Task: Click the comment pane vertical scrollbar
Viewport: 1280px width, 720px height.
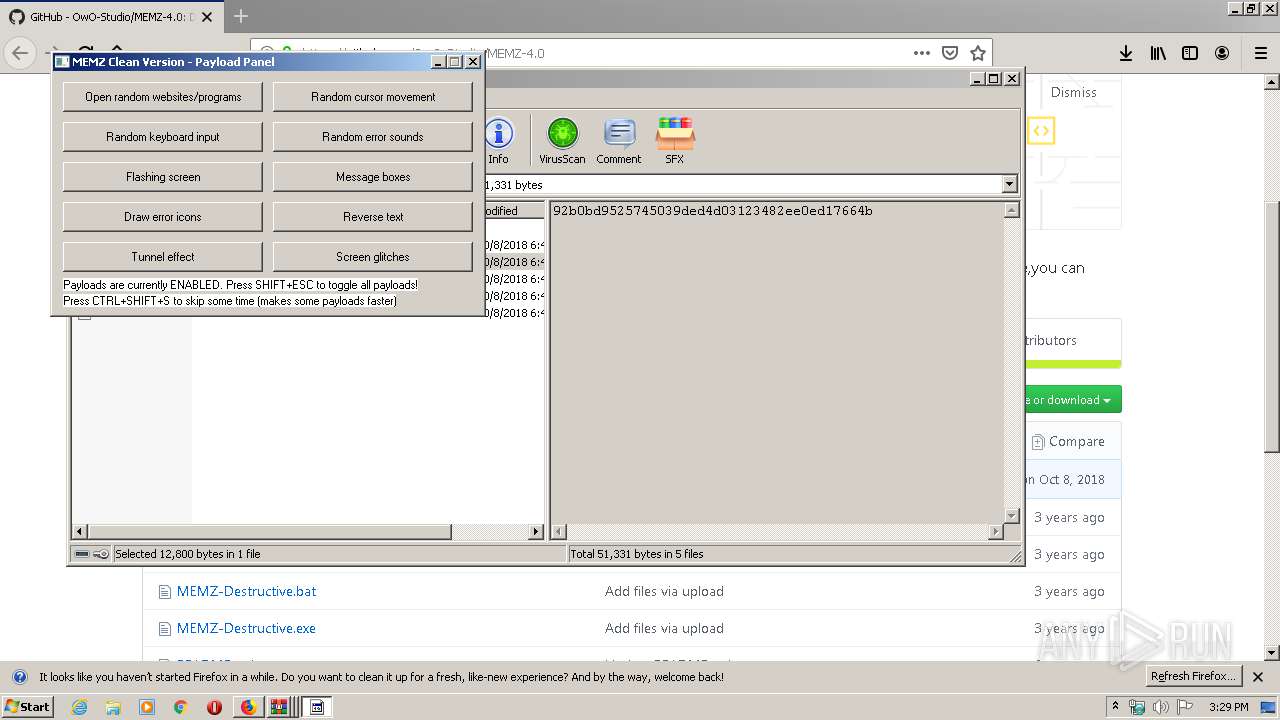Action: click(x=1011, y=363)
